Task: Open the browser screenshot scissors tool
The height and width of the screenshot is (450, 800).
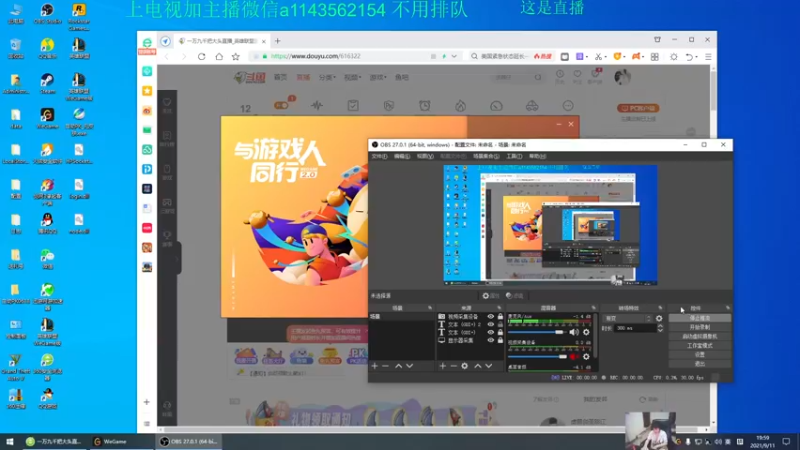Action: click(598, 57)
